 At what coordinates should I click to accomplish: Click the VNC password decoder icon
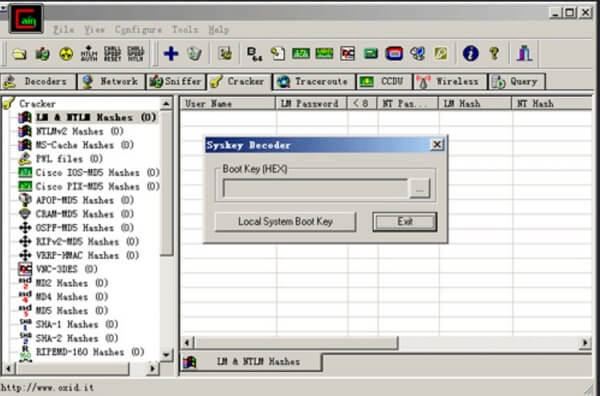pos(347,54)
